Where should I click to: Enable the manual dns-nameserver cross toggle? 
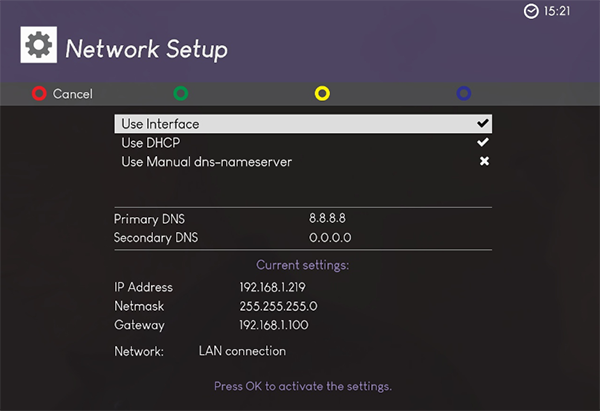(484, 161)
